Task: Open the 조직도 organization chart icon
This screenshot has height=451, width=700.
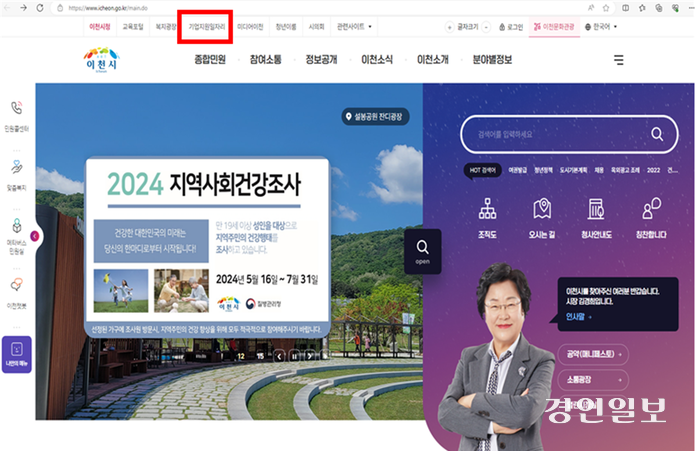Action: click(x=488, y=216)
